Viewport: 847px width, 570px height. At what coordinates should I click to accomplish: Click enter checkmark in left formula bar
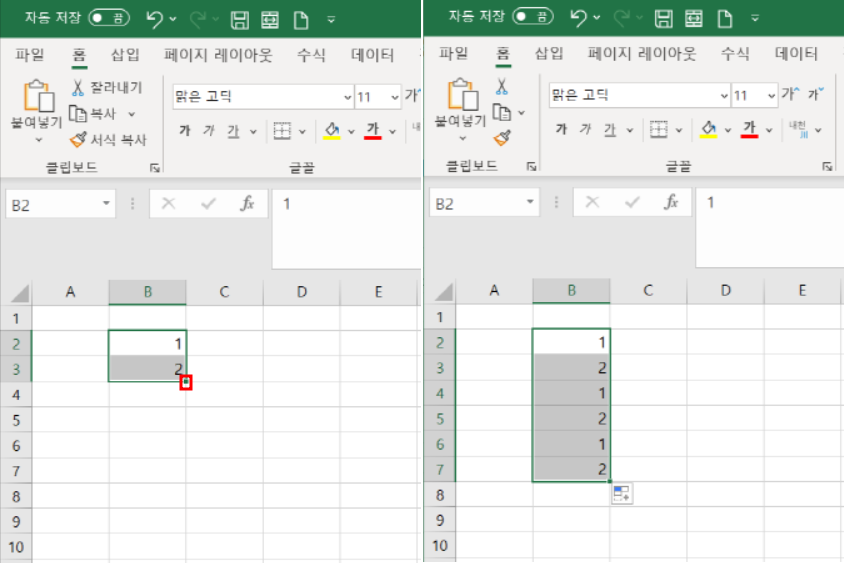coord(208,204)
